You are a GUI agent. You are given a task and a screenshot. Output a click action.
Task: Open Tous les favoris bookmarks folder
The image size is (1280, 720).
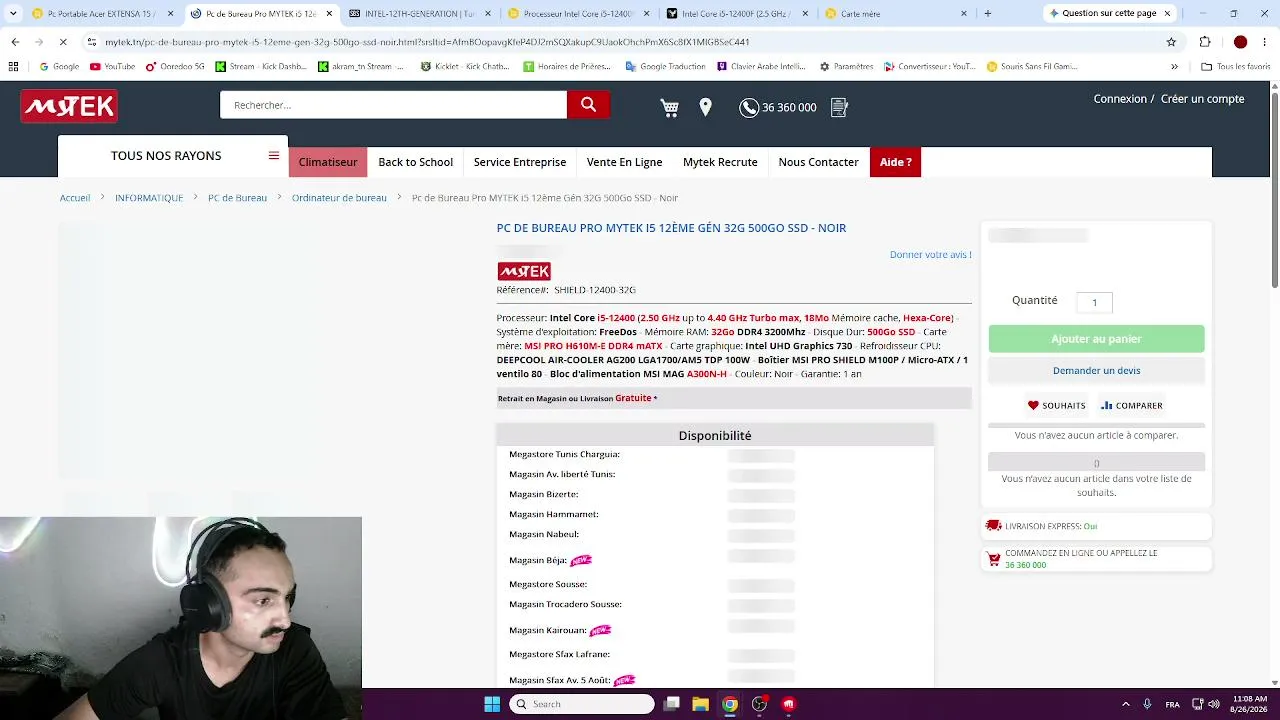point(1235,67)
